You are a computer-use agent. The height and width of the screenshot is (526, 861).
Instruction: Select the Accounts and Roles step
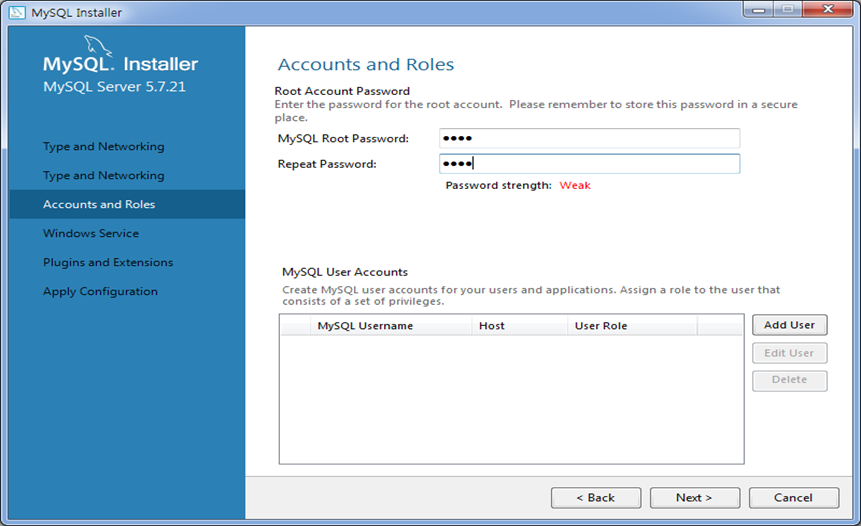[x=127, y=204]
